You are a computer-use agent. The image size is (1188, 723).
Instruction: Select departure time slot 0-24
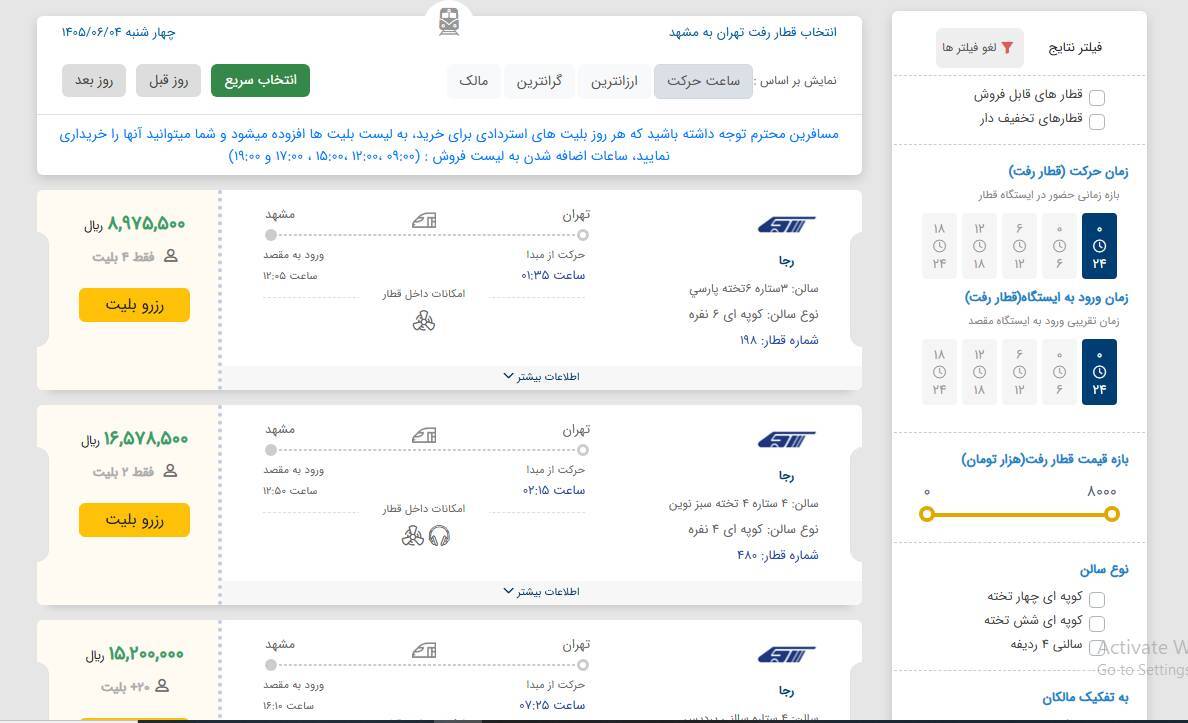[x=1099, y=246]
